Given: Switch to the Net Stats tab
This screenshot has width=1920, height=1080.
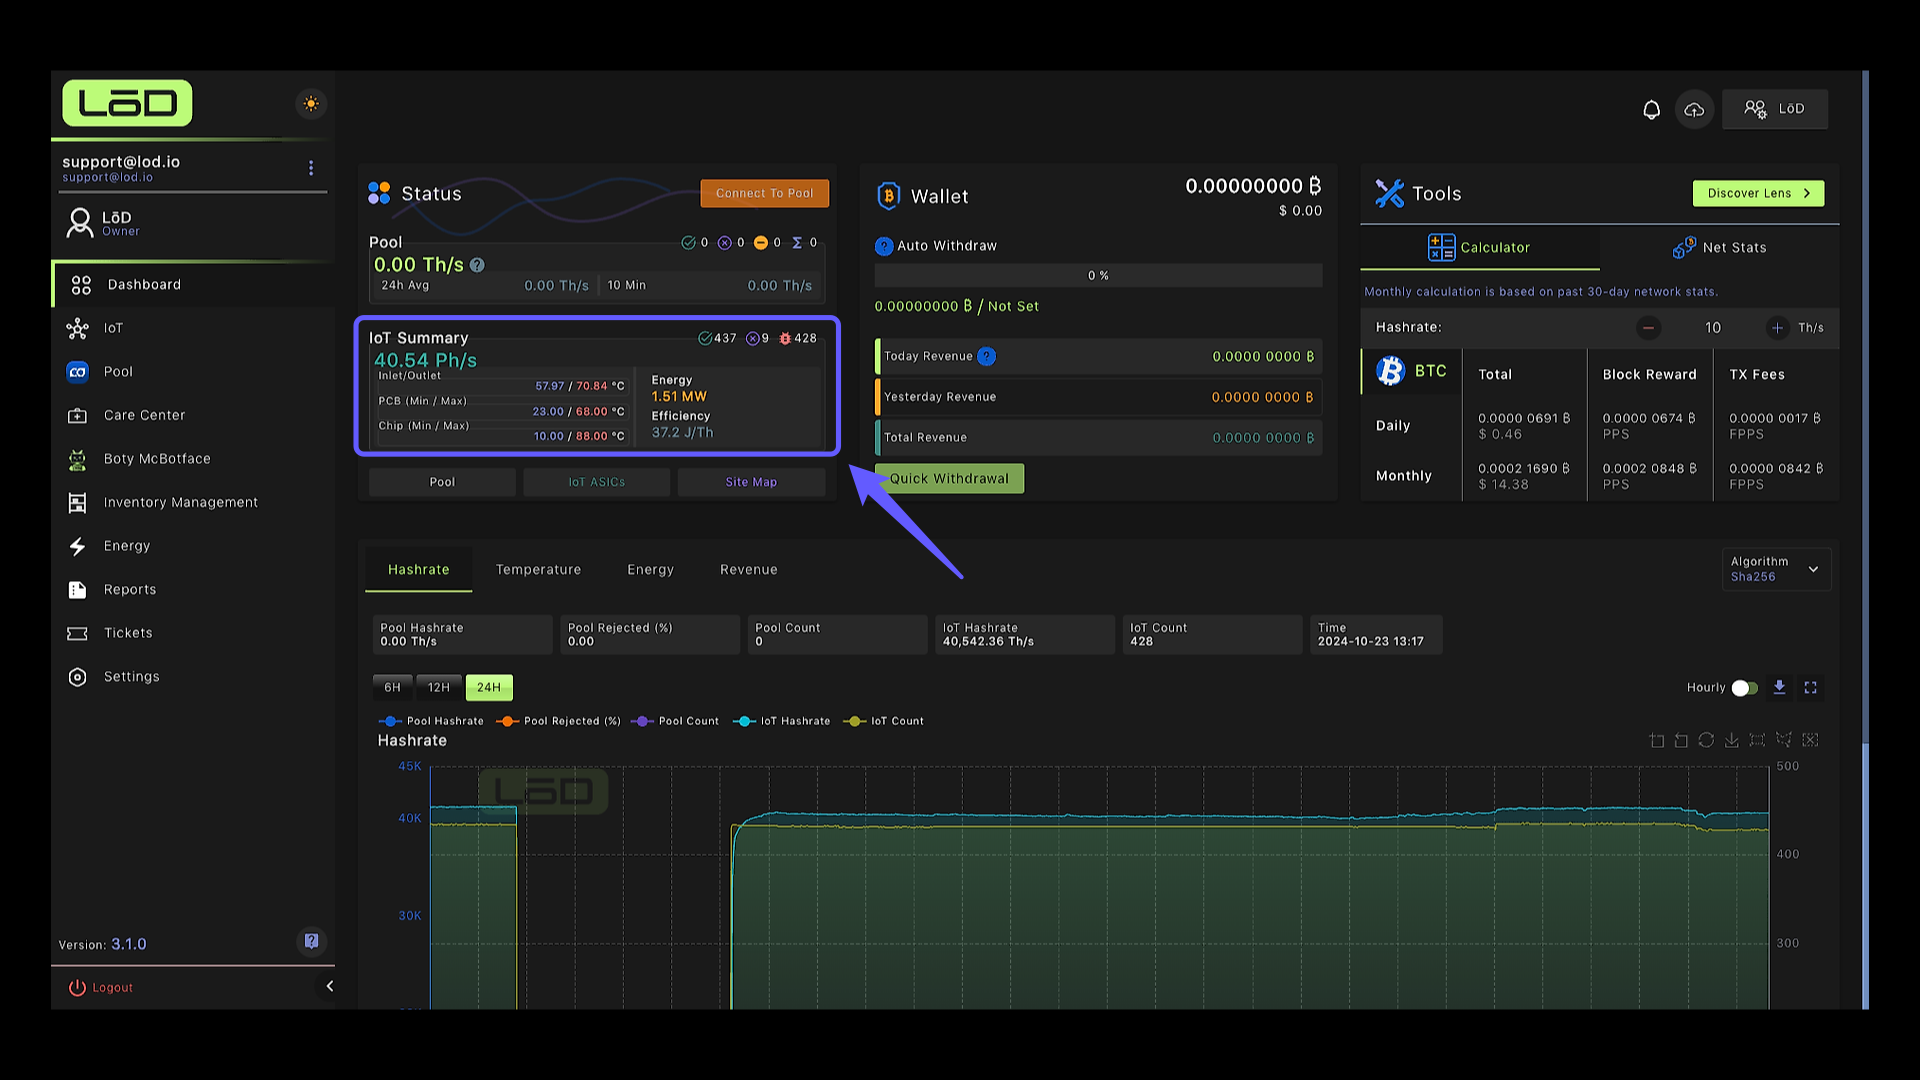Looking at the screenshot, I should point(1719,248).
